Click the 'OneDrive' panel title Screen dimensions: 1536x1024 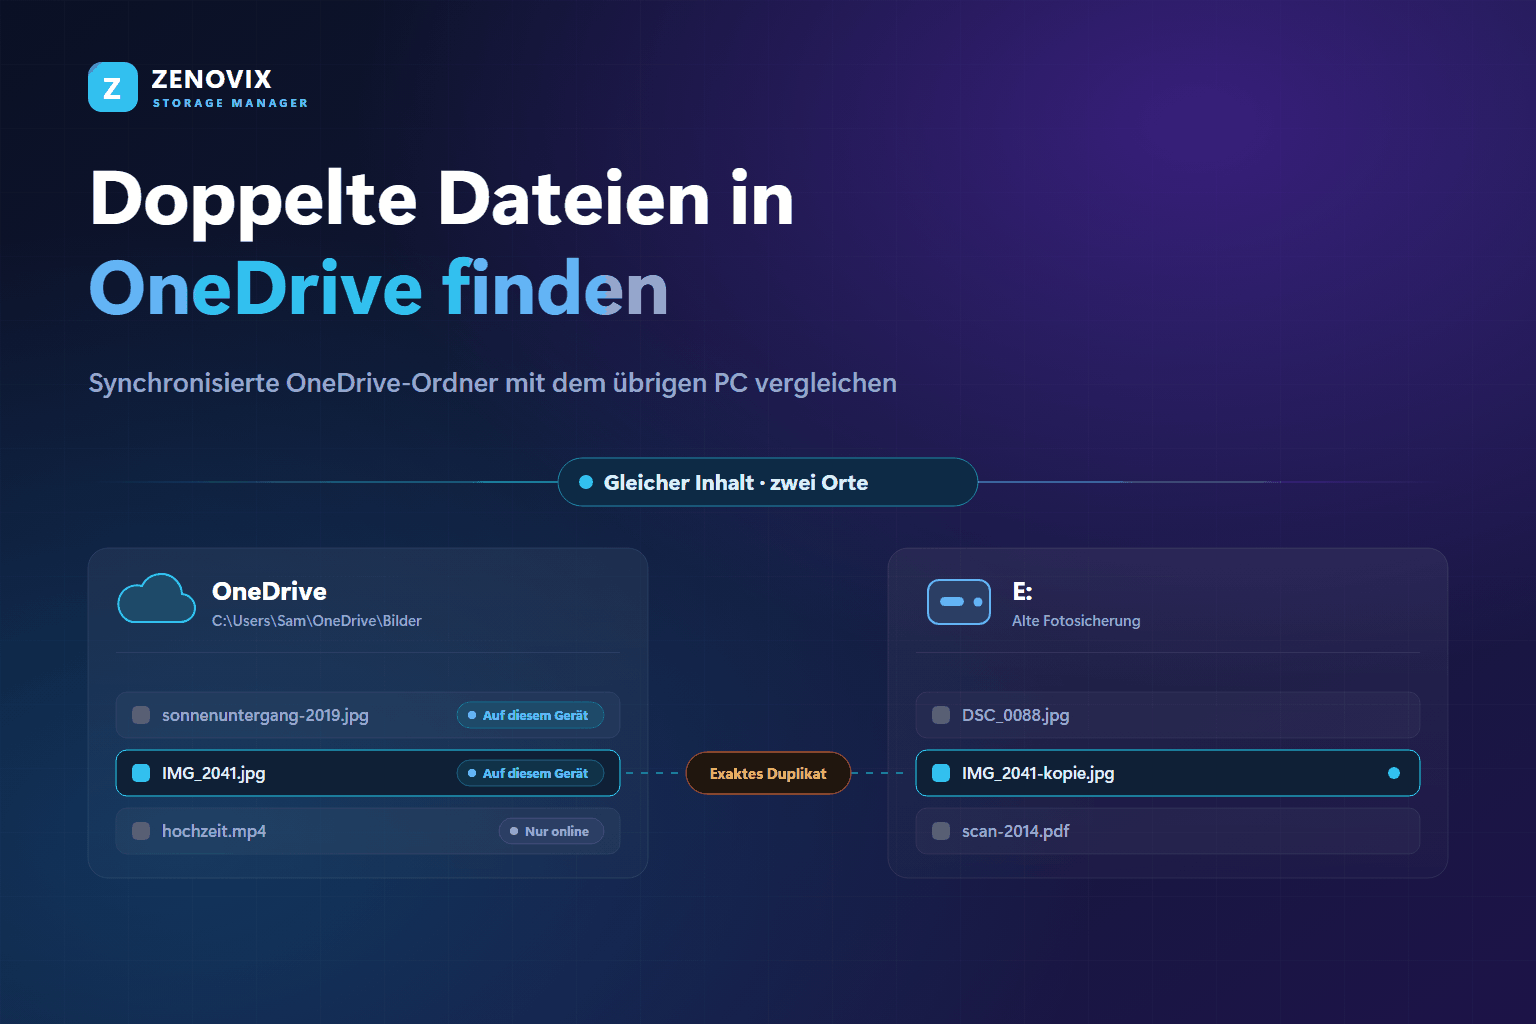coord(269,591)
